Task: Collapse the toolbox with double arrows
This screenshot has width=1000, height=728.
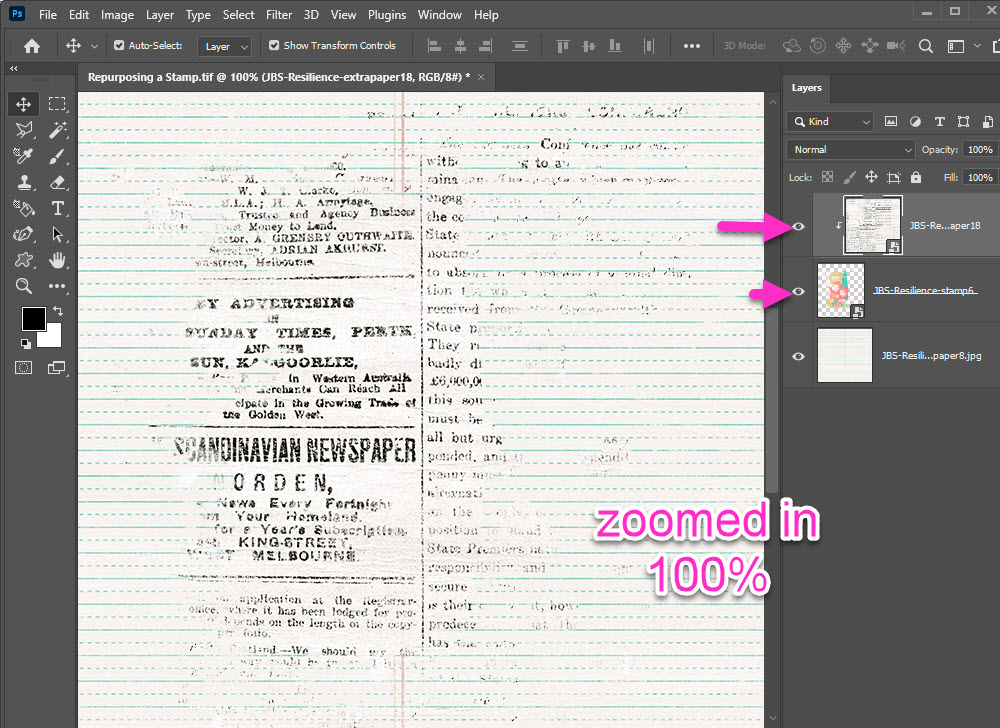Action: (x=14, y=68)
